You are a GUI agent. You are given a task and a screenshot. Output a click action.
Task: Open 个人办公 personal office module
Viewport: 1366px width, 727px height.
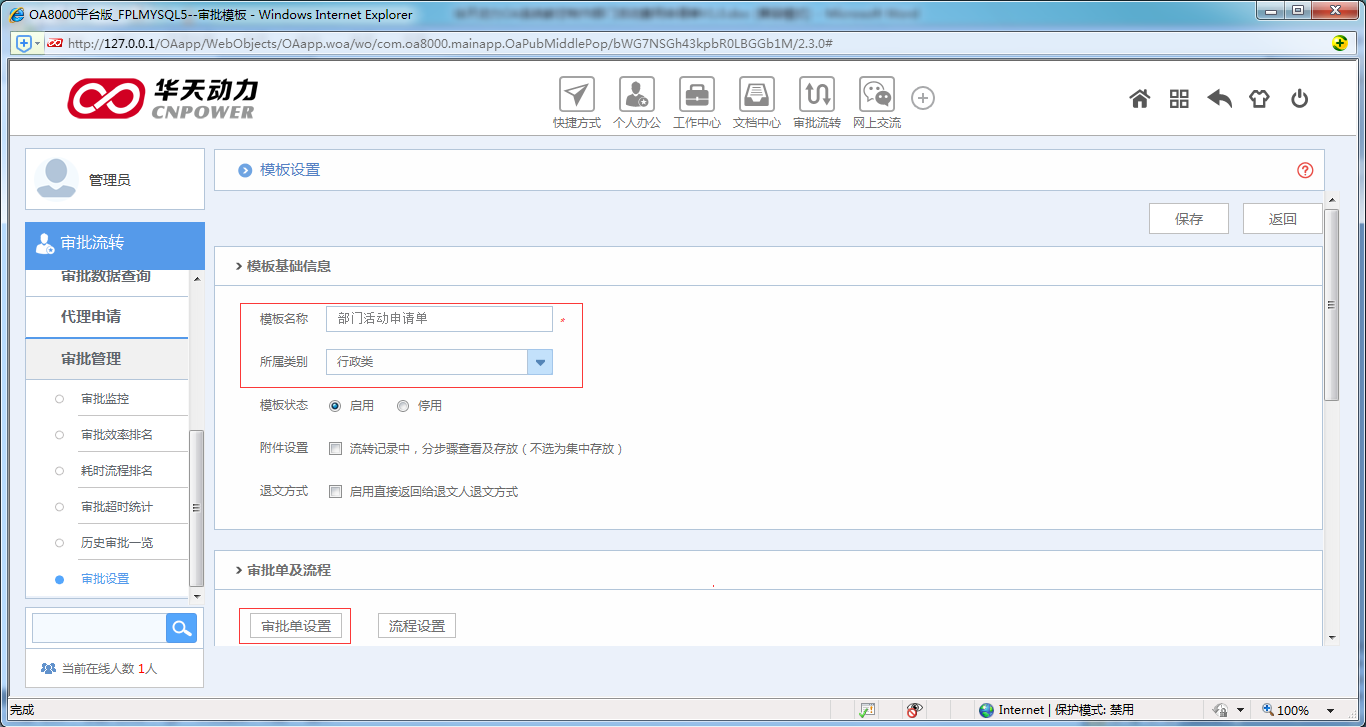(x=637, y=95)
